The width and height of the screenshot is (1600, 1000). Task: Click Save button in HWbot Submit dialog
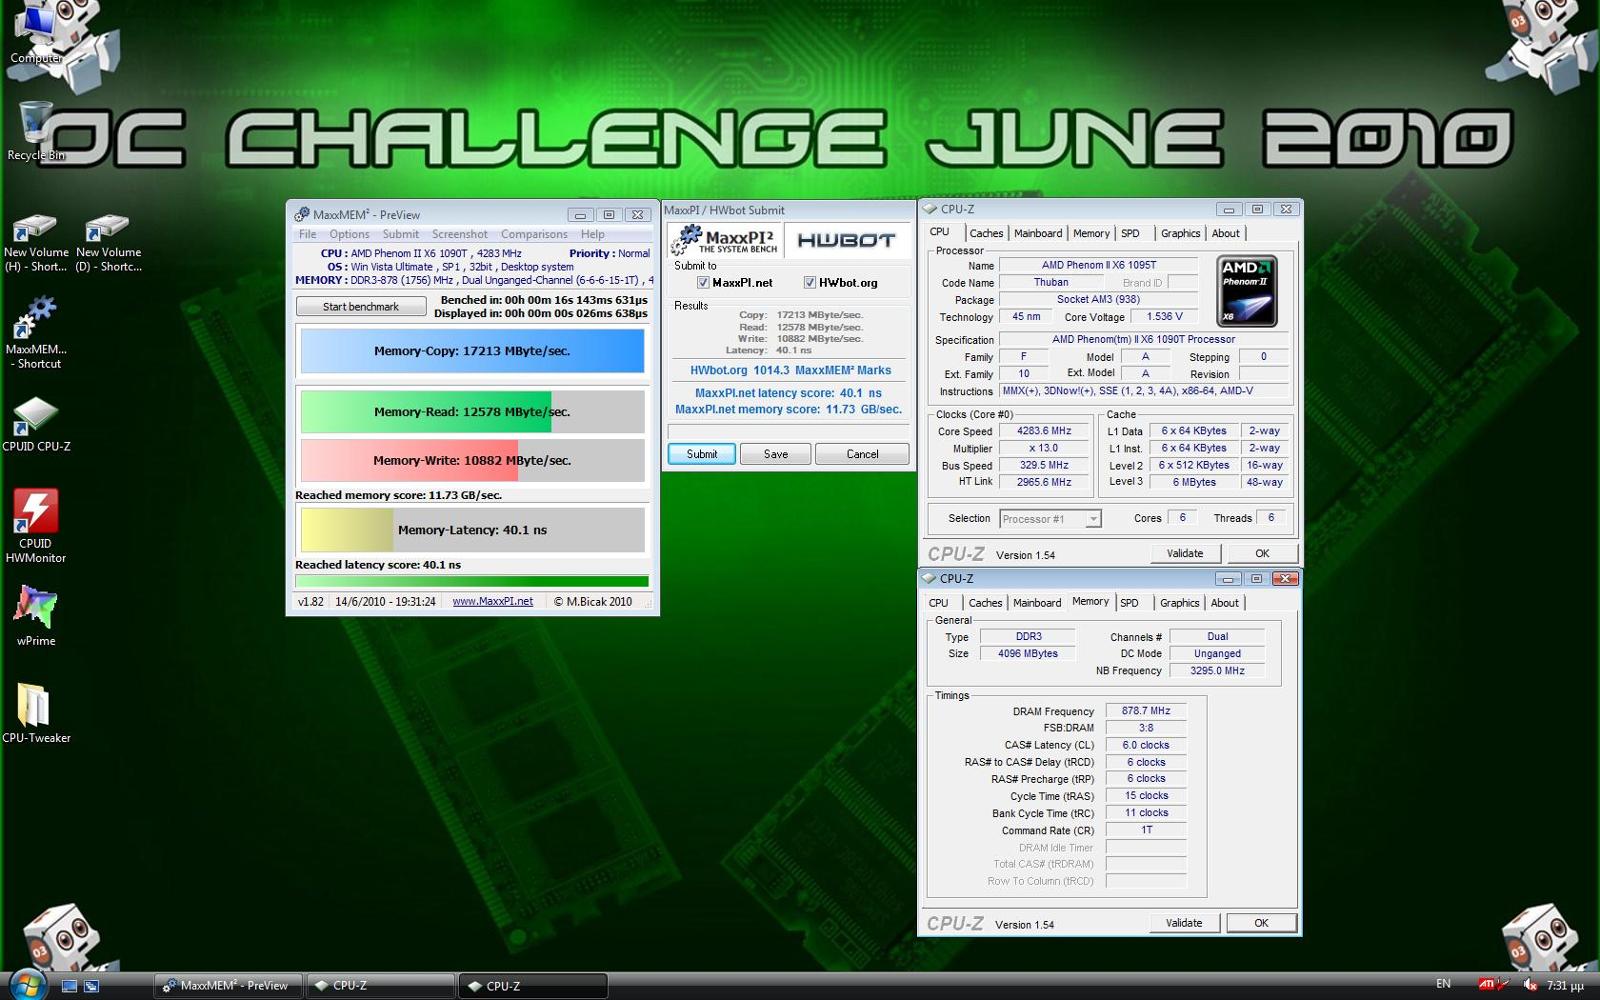tap(776, 454)
